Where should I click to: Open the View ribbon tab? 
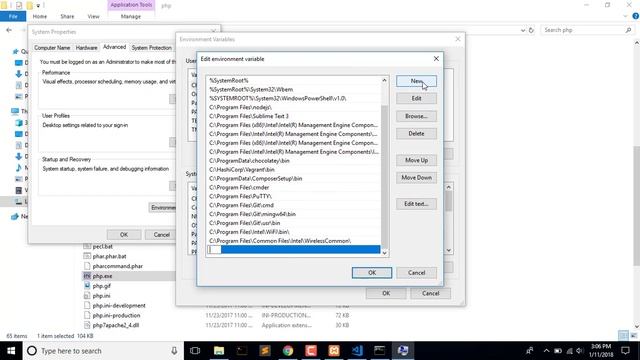click(93, 16)
